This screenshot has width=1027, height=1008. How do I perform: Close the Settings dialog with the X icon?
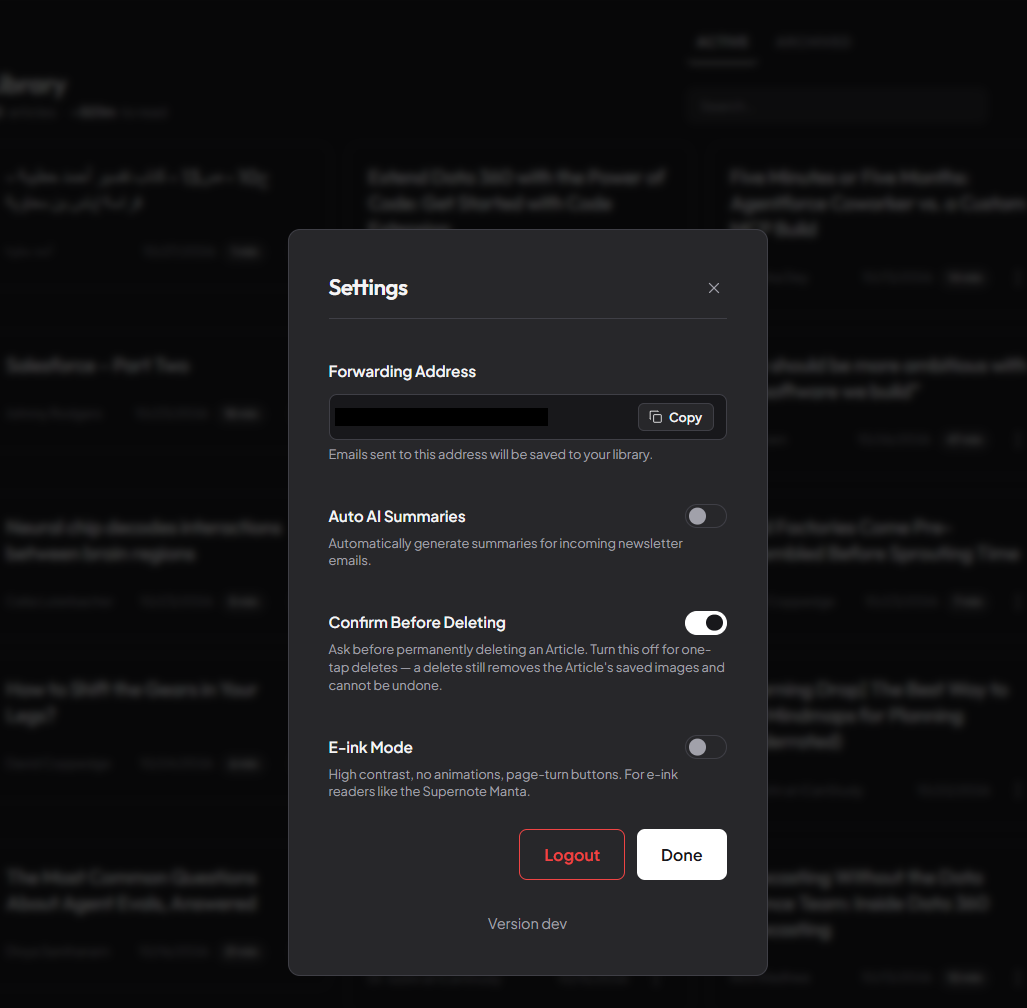(x=713, y=288)
